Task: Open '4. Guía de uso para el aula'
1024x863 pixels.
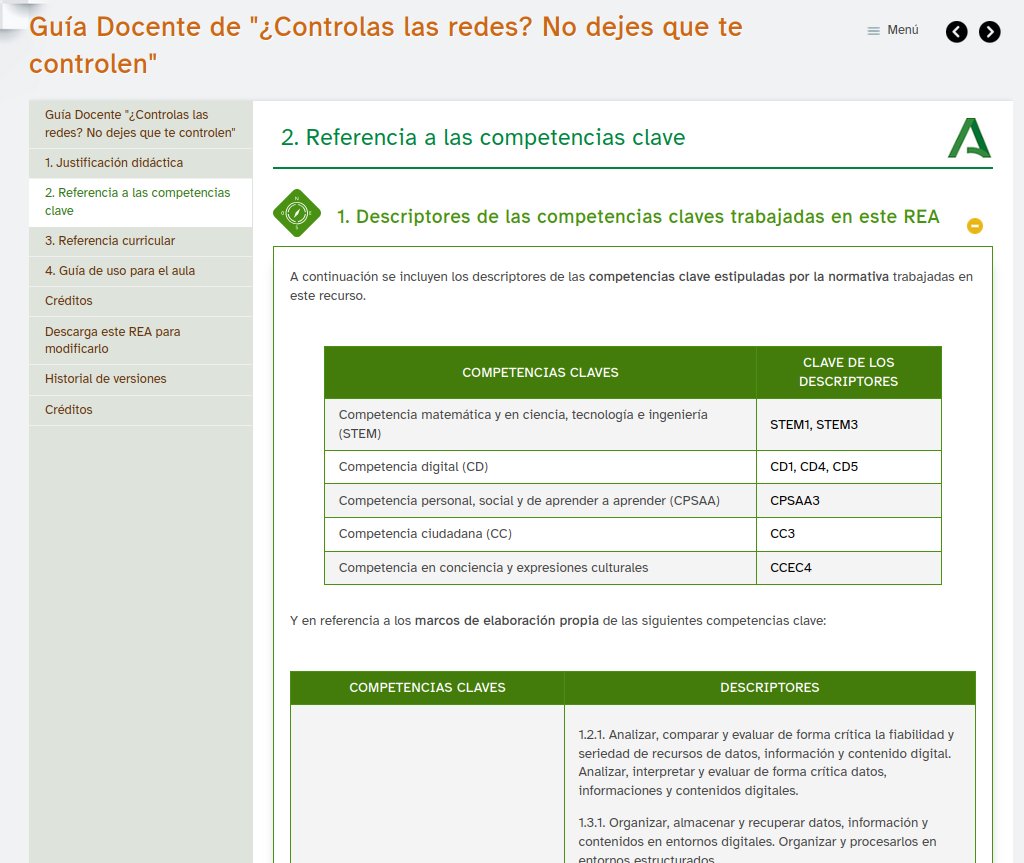Action: (140, 271)
